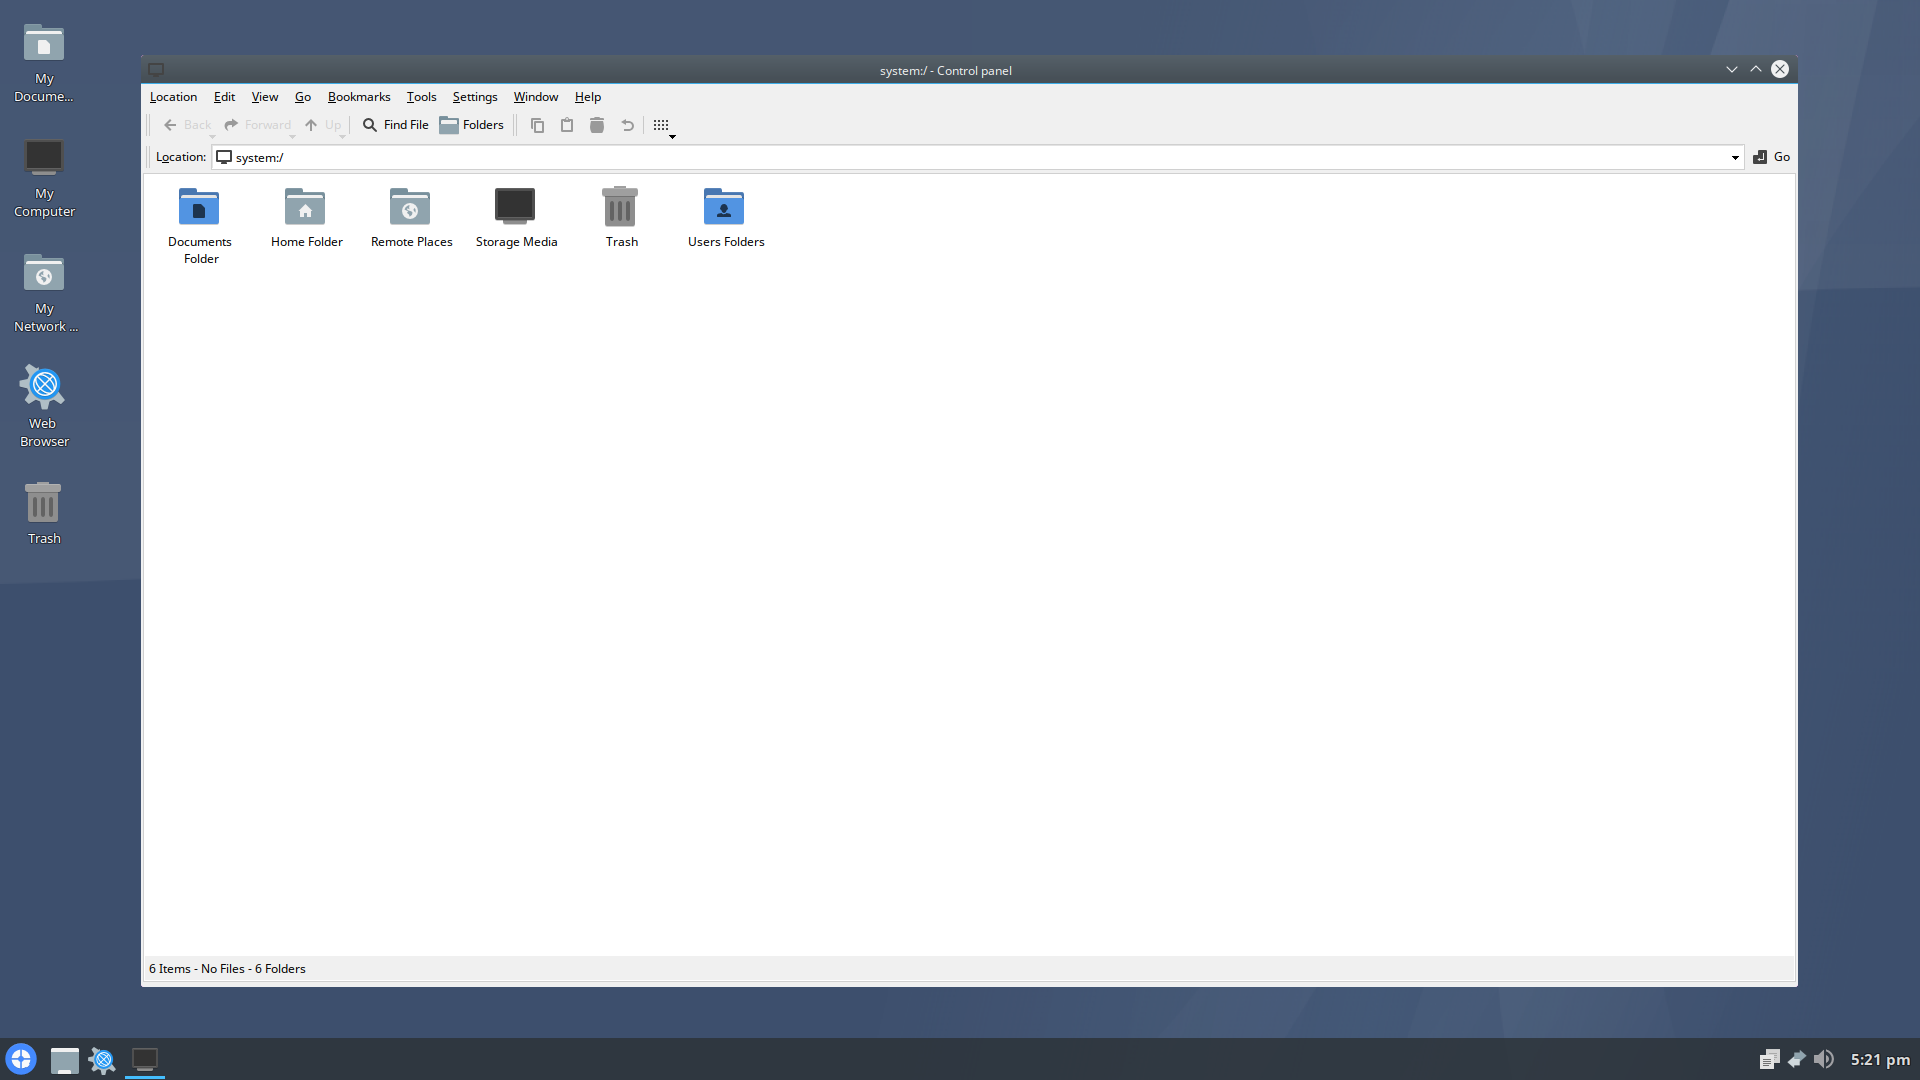Screen dimensions: 1920x1080
Task: Open the Help menu
Action: tap(588, 97)
